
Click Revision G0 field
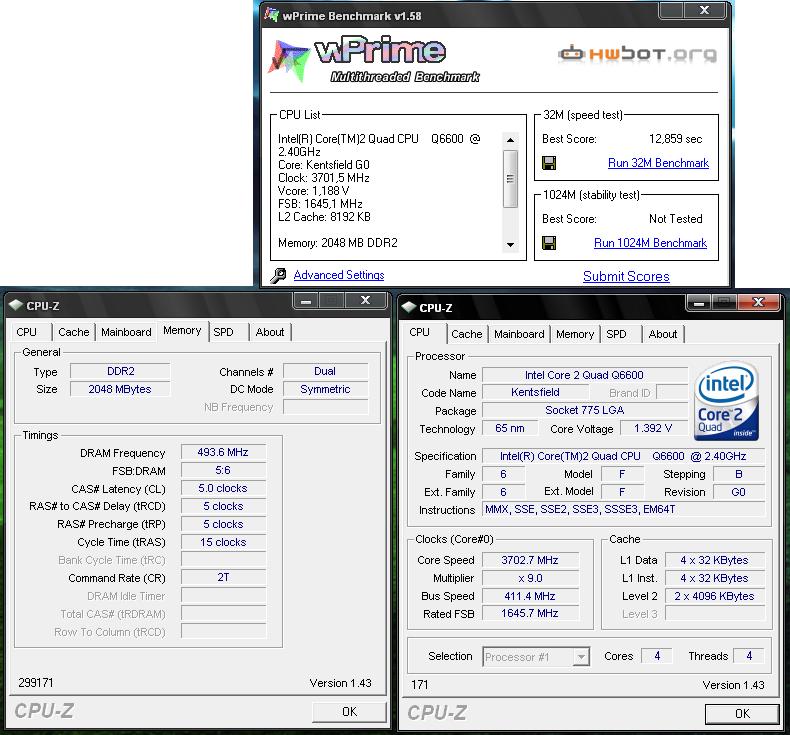(739, 492)
